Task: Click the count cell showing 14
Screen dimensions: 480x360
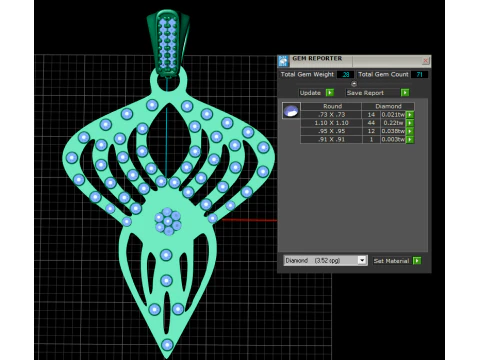Action: click(371, 115)
